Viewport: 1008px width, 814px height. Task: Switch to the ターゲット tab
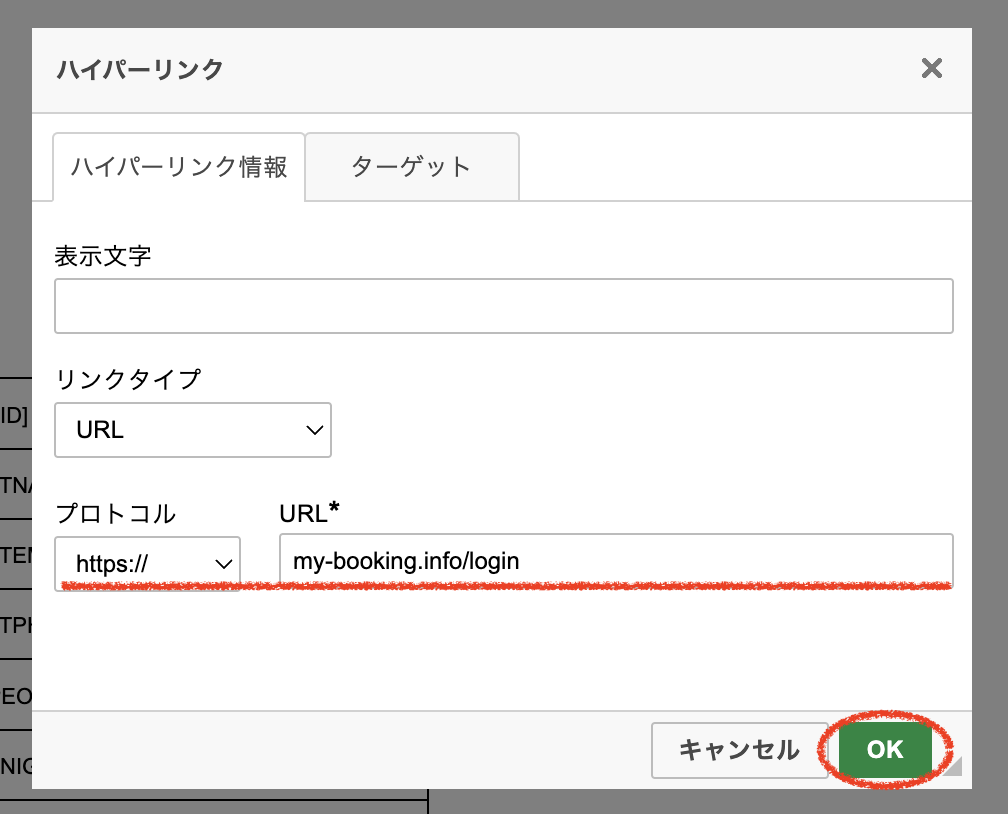[x=411, y=166]
